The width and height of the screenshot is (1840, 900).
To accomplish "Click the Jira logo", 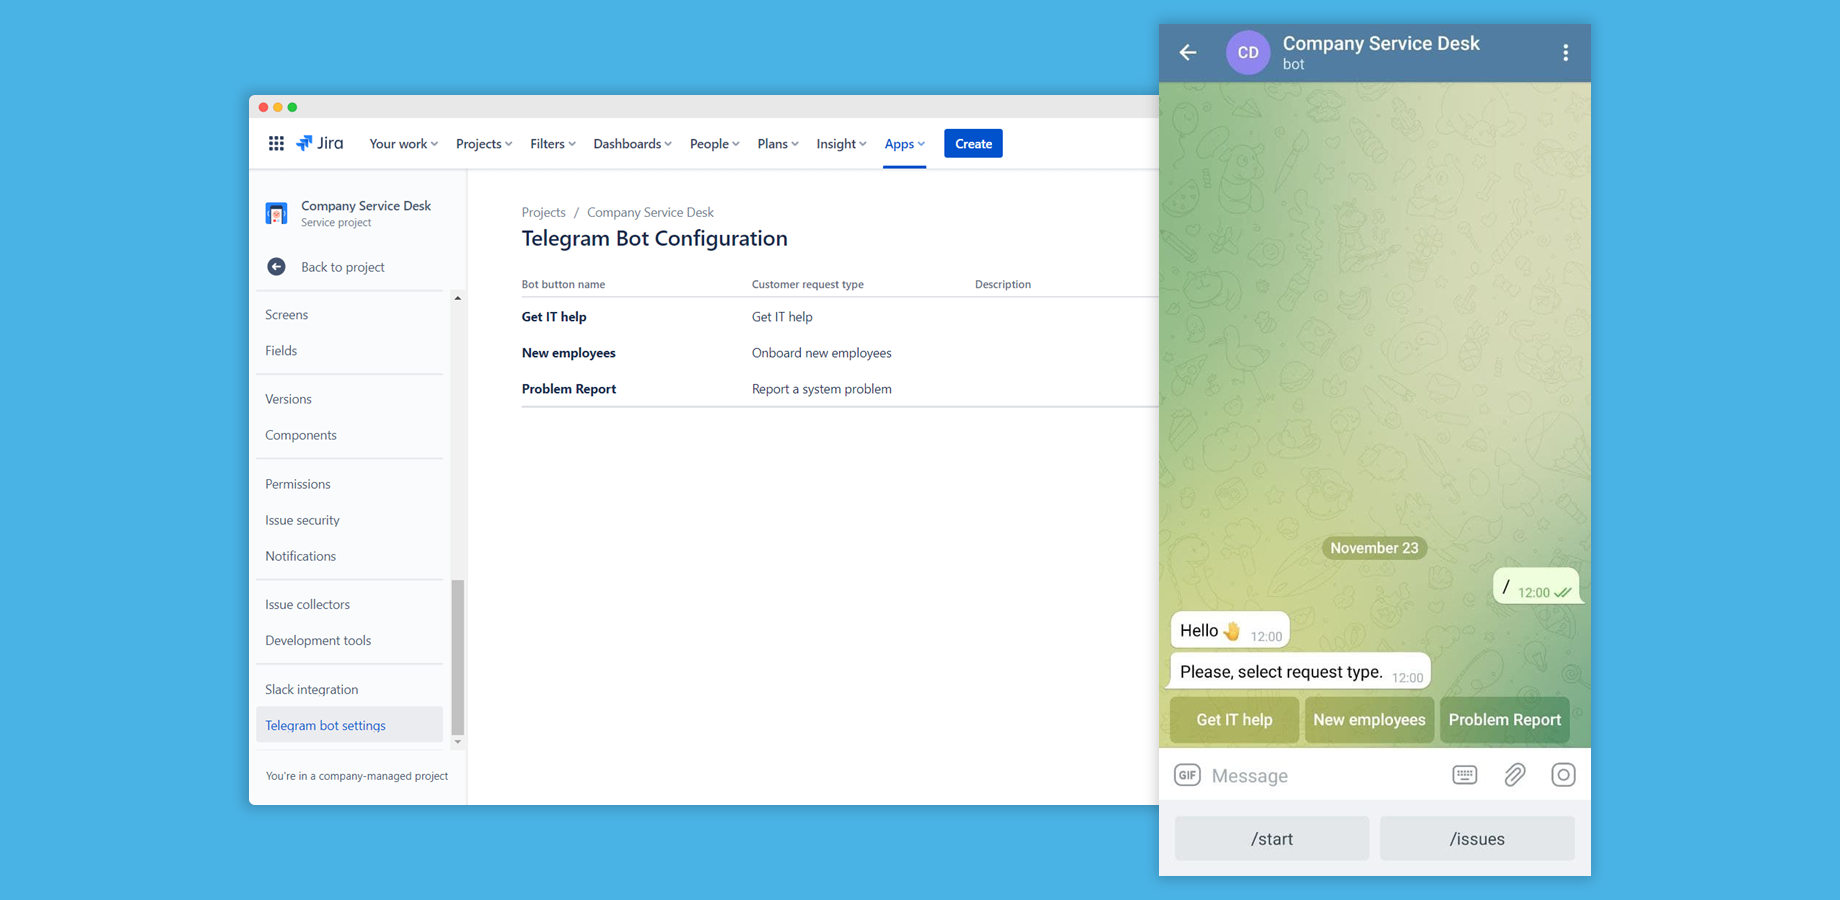I will [x=320, y=143].
